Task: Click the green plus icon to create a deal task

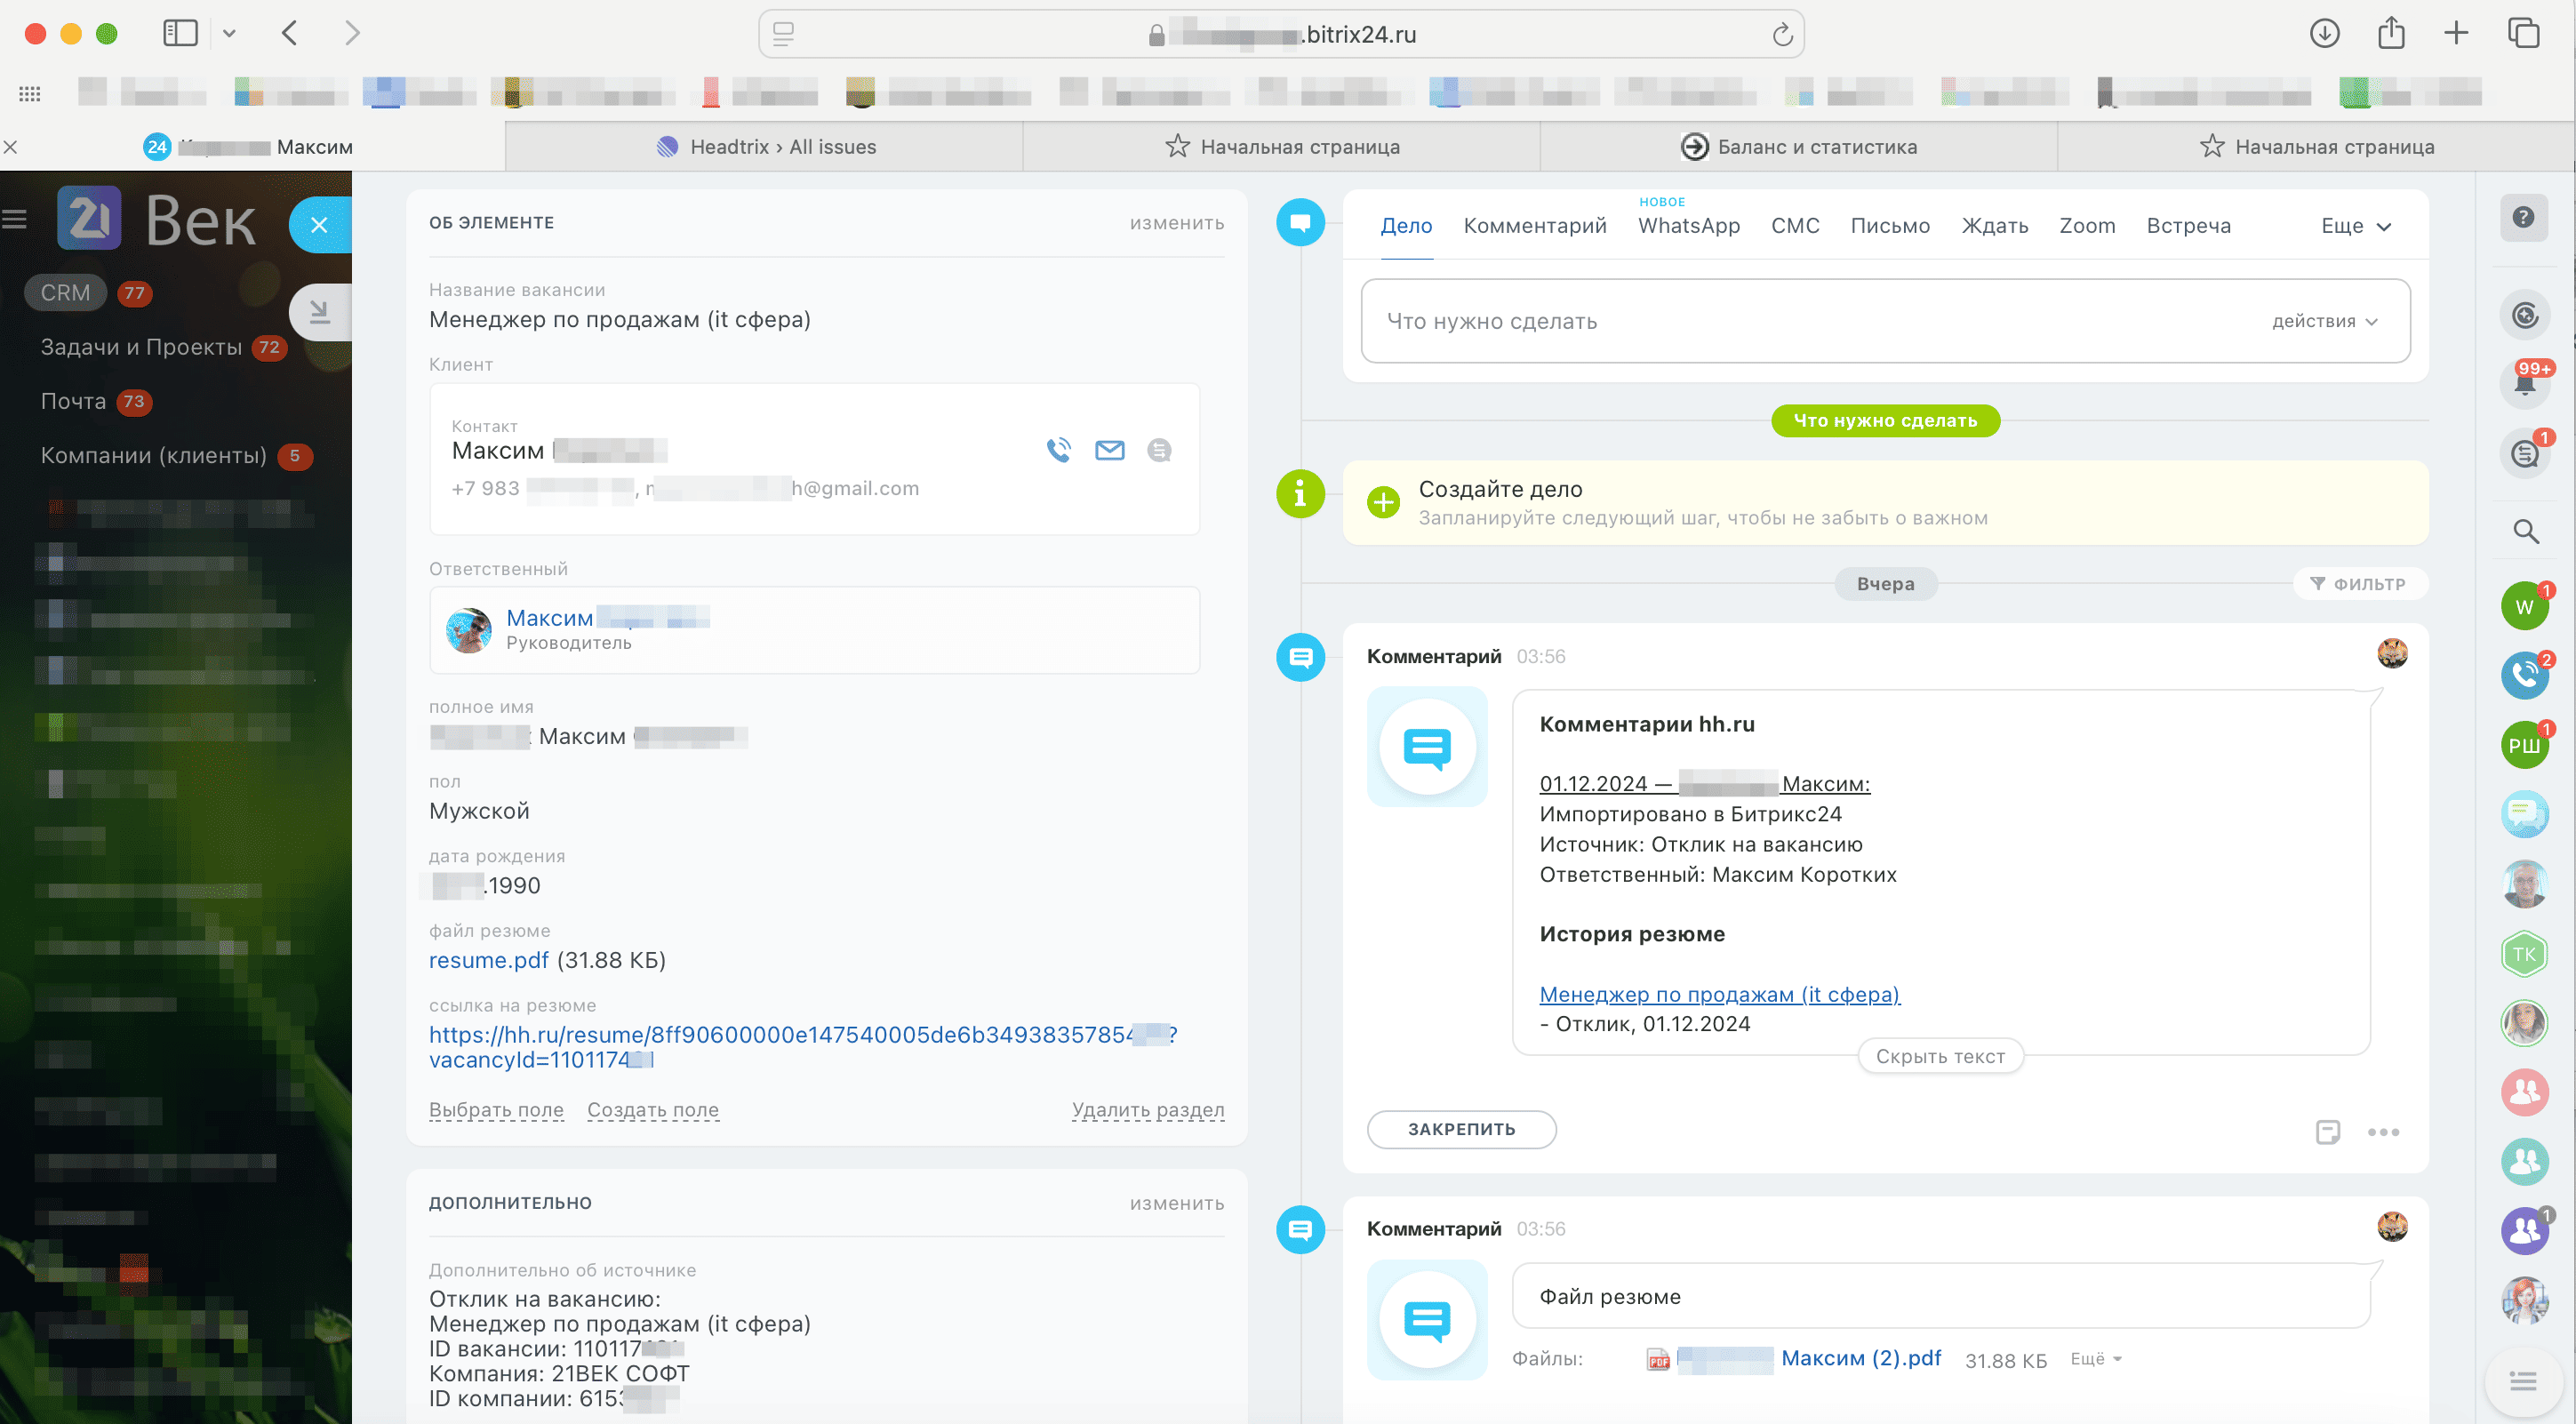Action: coord(1384,502)
